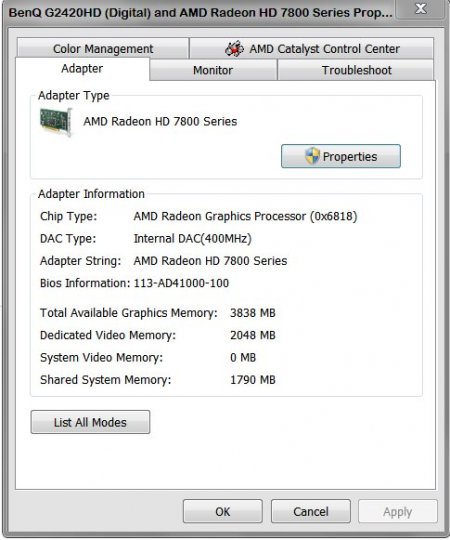The image size is (450, 540).
Task: Click the Shared System Memory 1790 MB value
Action: 253,380
